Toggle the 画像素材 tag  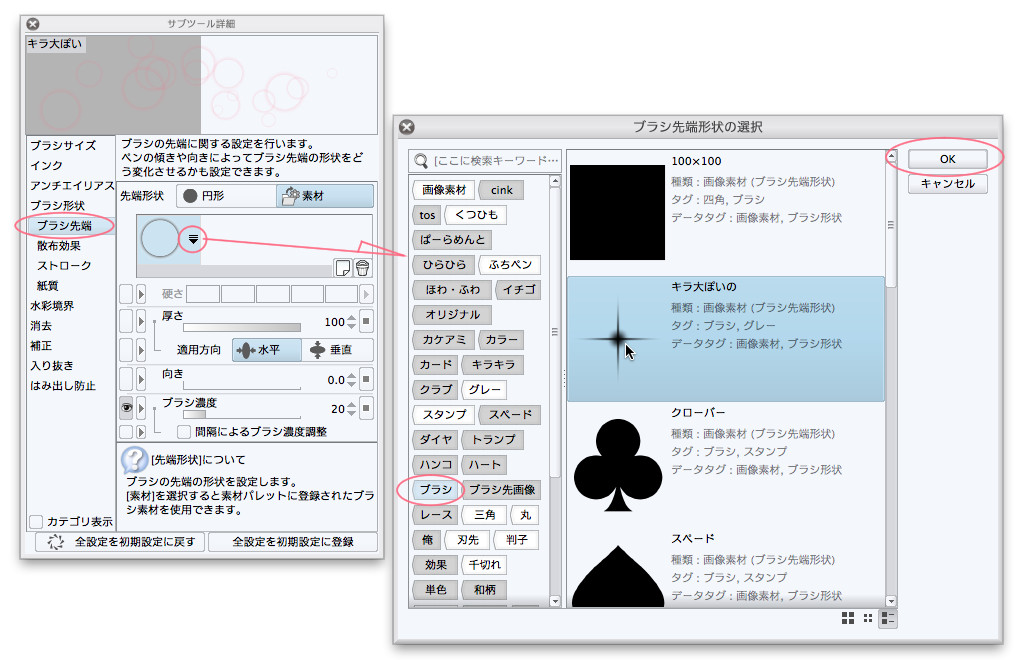tap(444, 190)
